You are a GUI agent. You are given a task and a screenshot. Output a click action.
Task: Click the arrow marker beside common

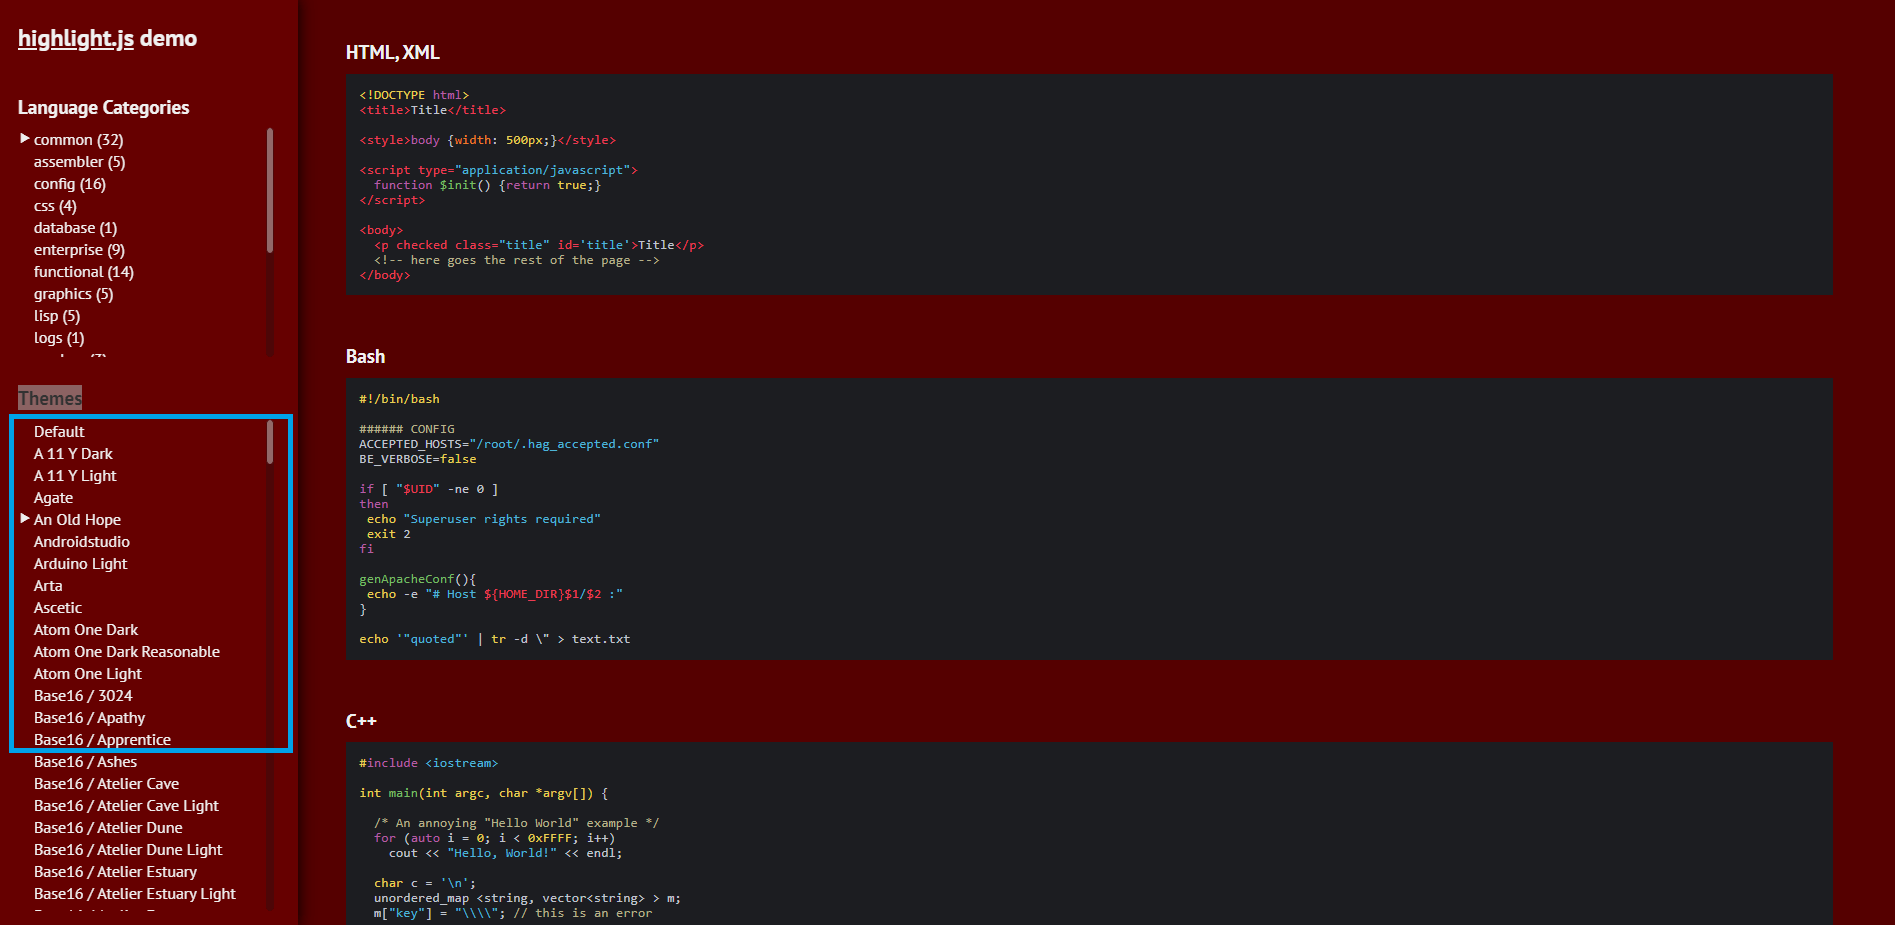tap(25, 139)
